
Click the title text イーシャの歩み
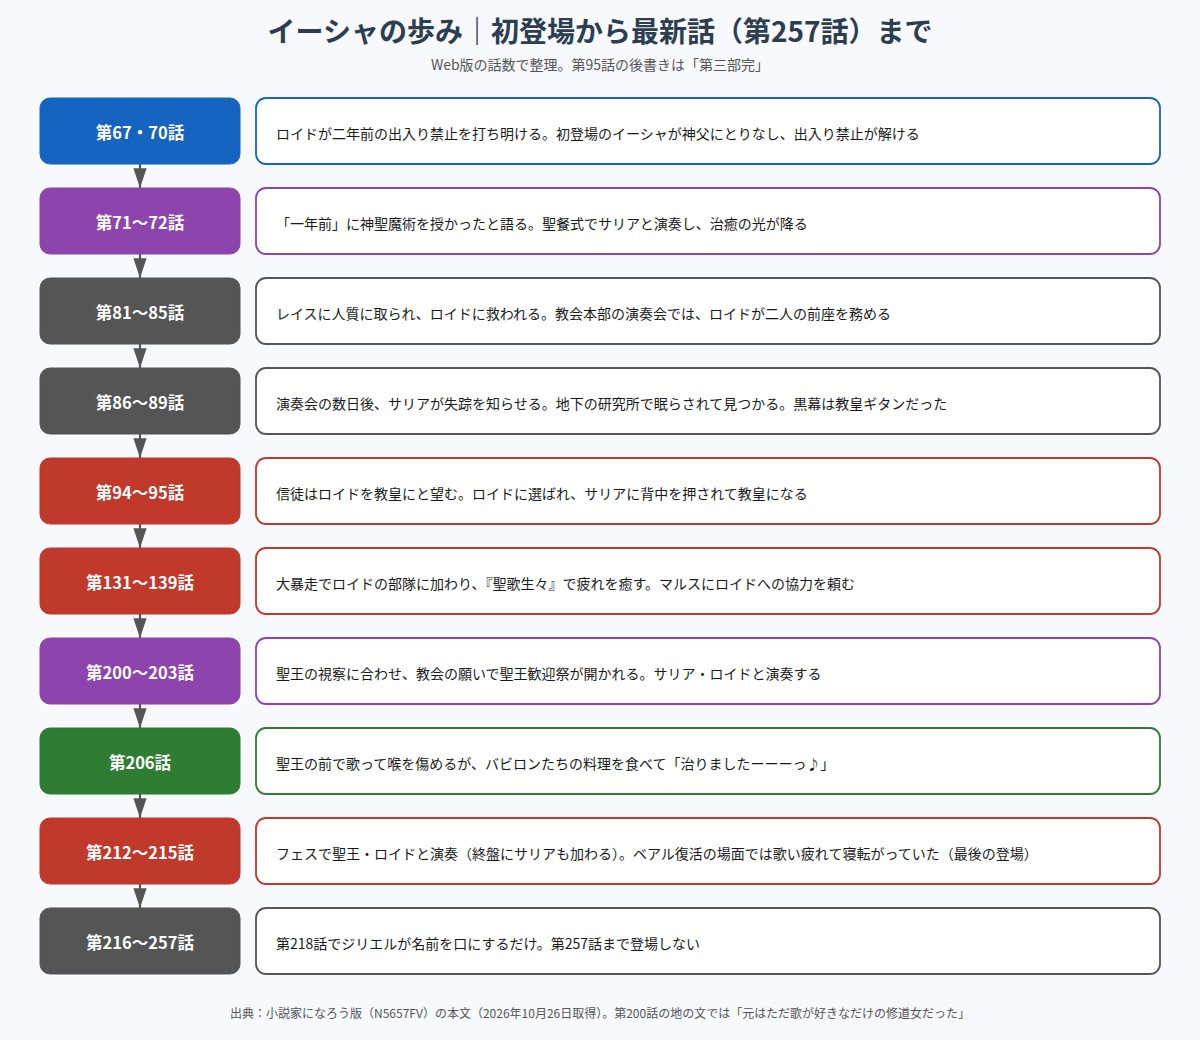click(365, 32)
